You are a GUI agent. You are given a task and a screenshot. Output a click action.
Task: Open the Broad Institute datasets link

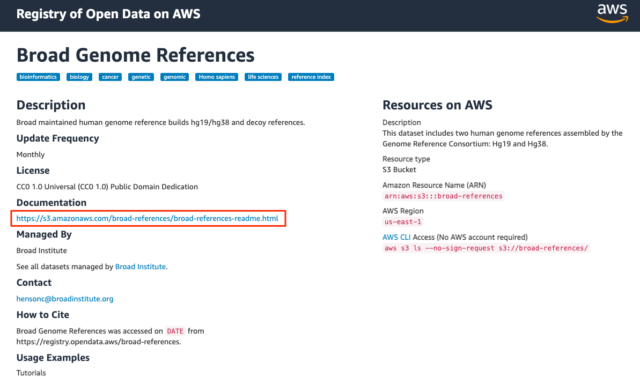coord(140,266)
